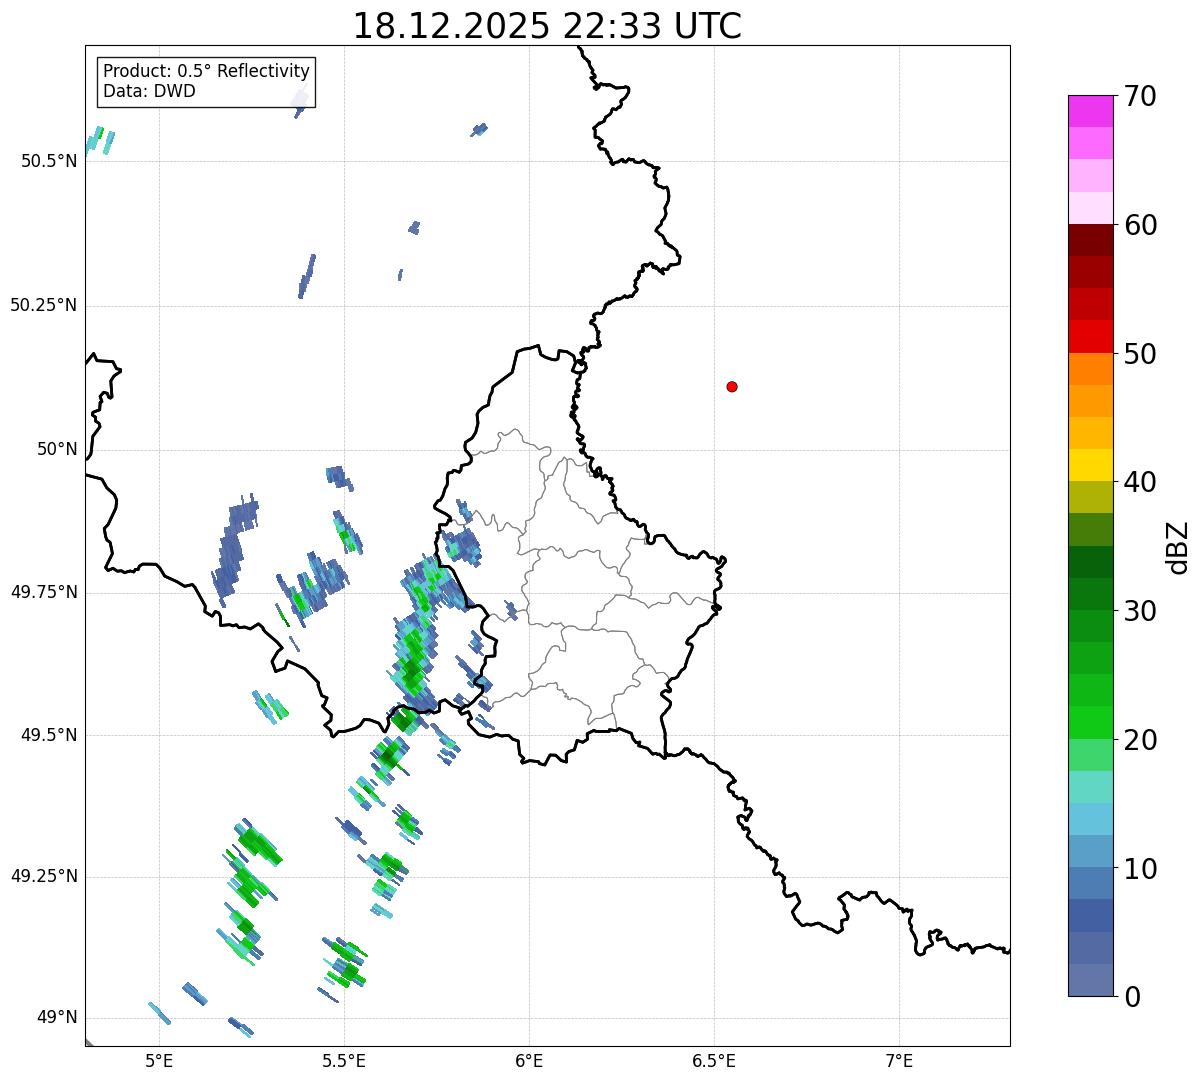This screenshot has height=1081, width=1202.
Task: Click the orange colorbar segment below 50
Action: click(x=1090, y=369)
